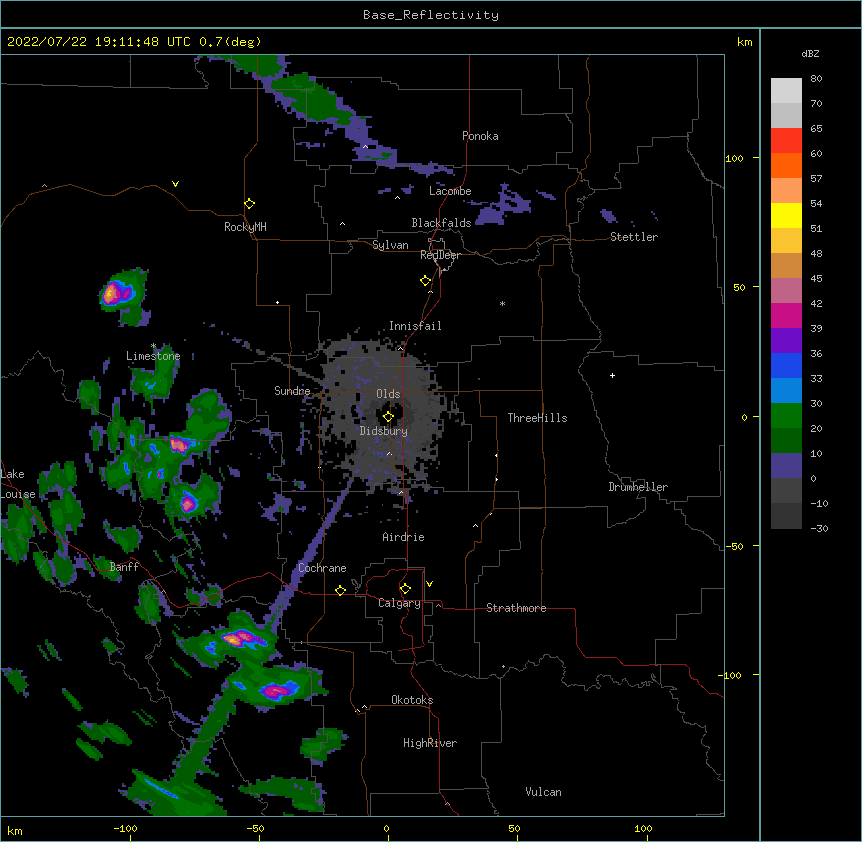Click the asterisk marker above Limestone label
Image resolution: width=862 pixels, height=842 pixels.
(153, 346)
